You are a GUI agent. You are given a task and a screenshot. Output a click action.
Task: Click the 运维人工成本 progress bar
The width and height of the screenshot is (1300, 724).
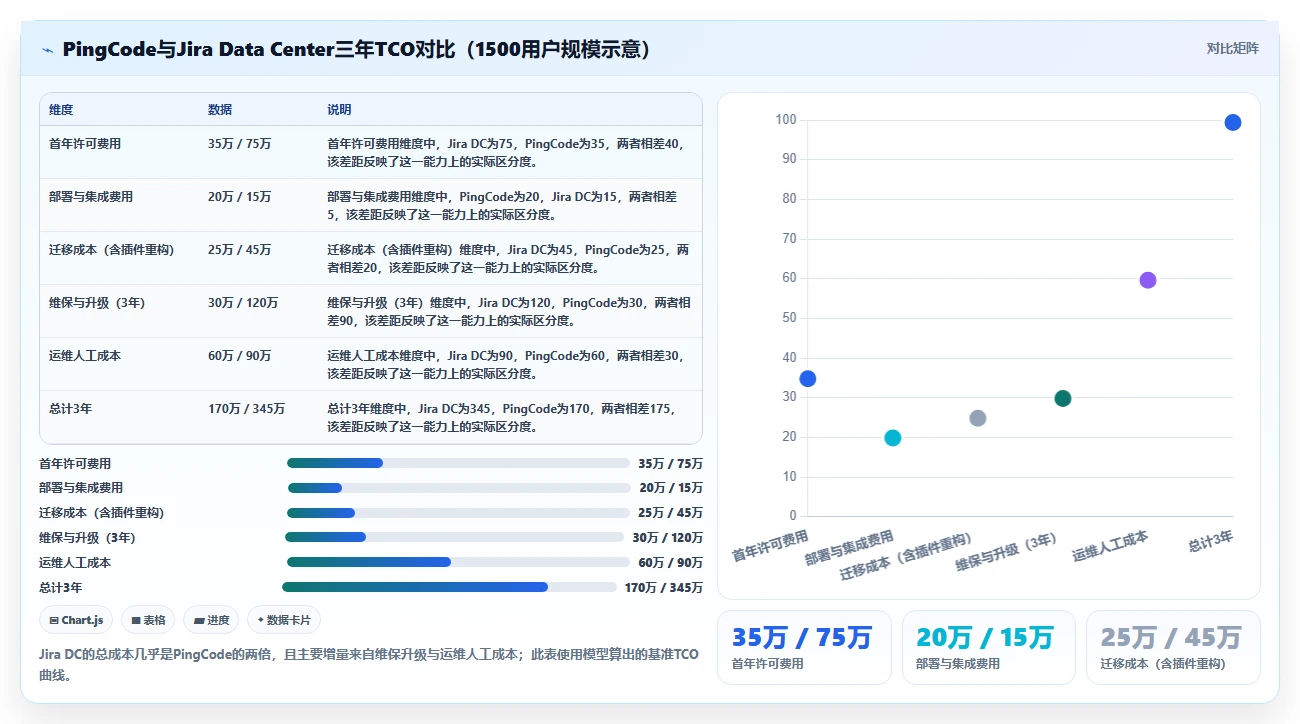pos(459,562)
